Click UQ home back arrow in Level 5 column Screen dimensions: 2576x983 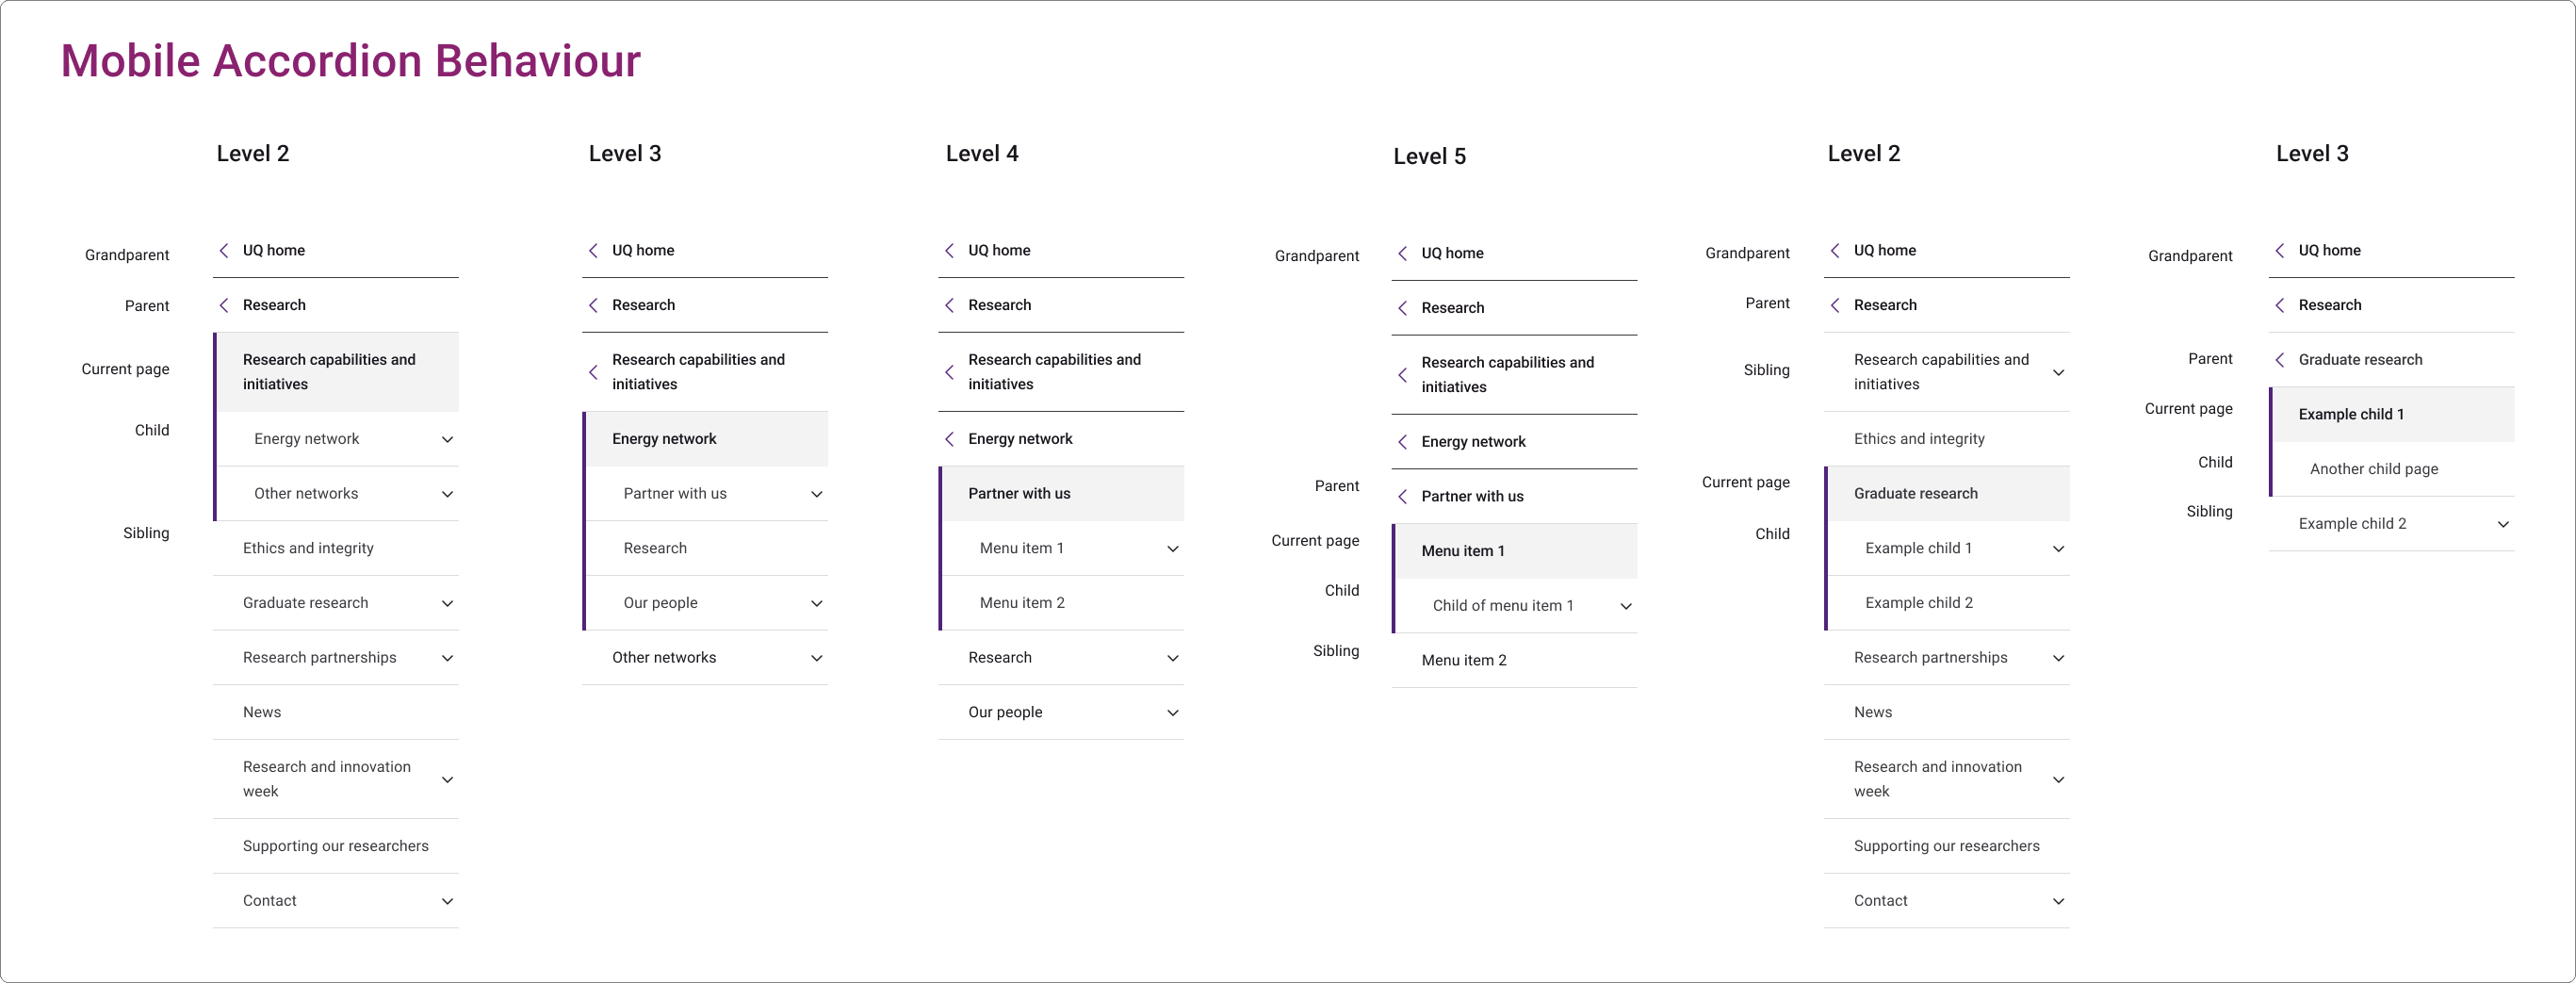tap(1402, 254)
